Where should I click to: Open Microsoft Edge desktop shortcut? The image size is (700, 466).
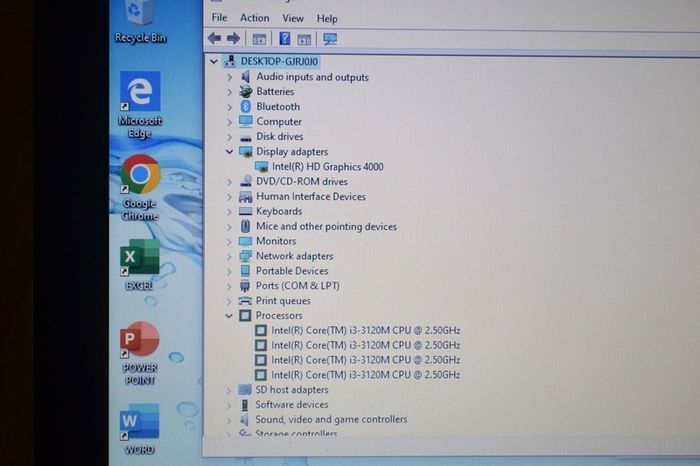140,105
